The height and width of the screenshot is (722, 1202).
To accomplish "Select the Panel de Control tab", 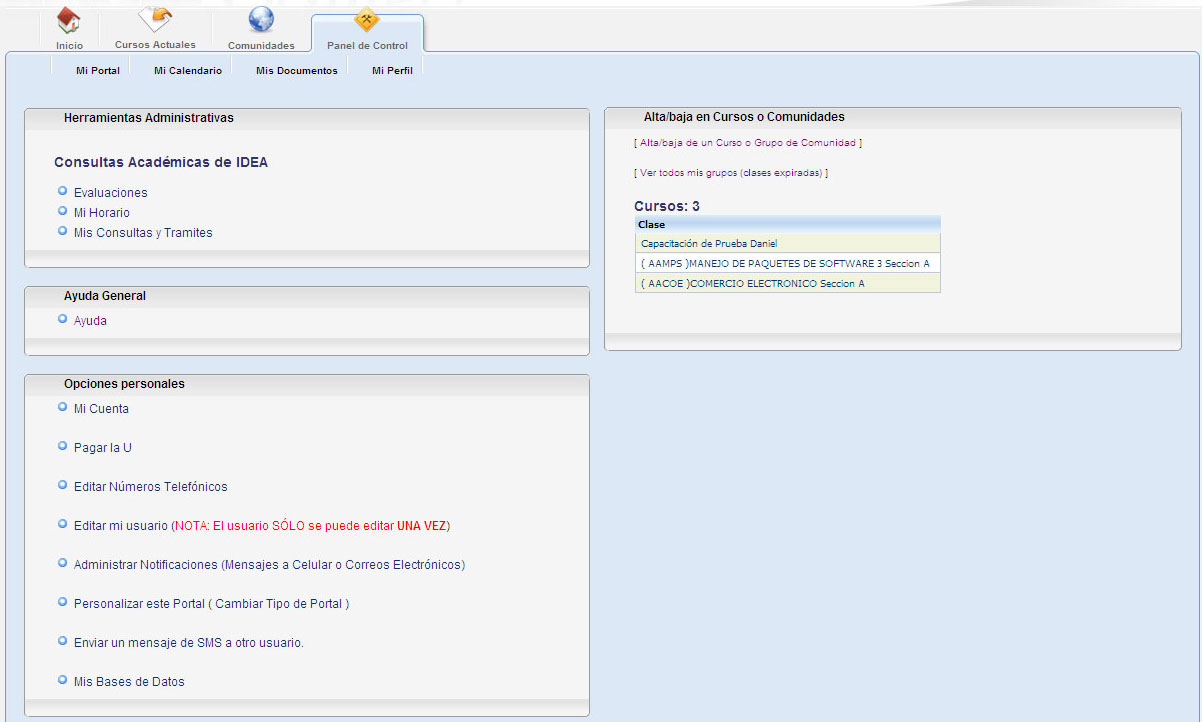I will [x=368, y=33].
